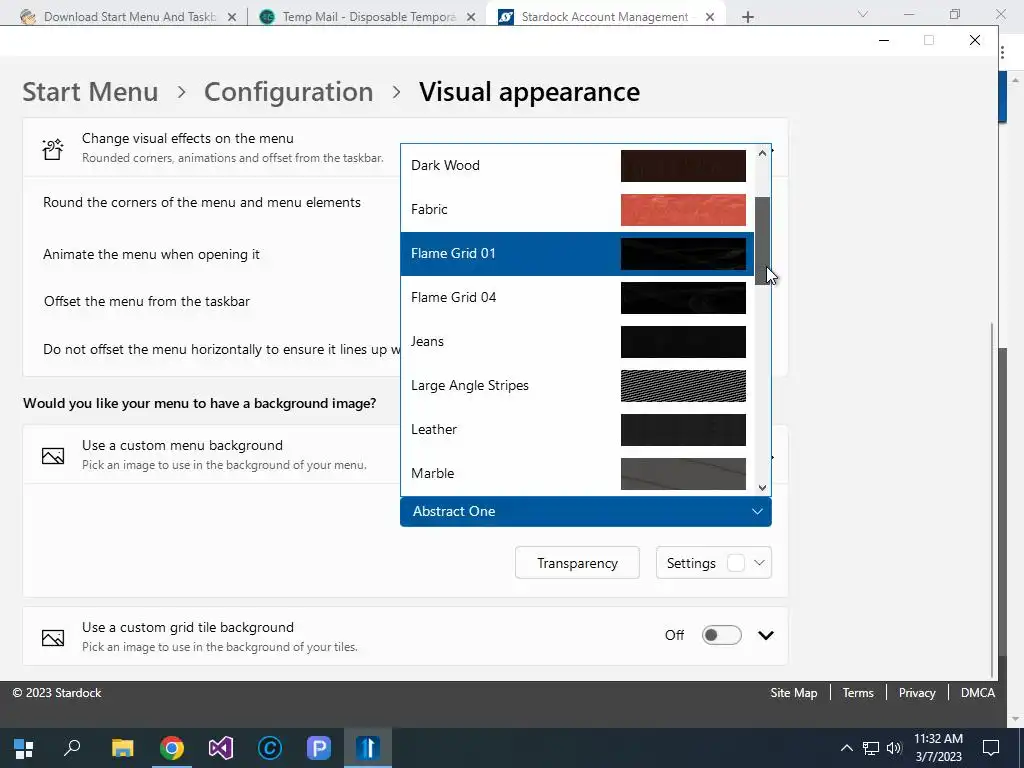The image size is (1024, 768).
Task: Switch to Download Start Menu And Taskbar tab
Action: pos(129,17)
